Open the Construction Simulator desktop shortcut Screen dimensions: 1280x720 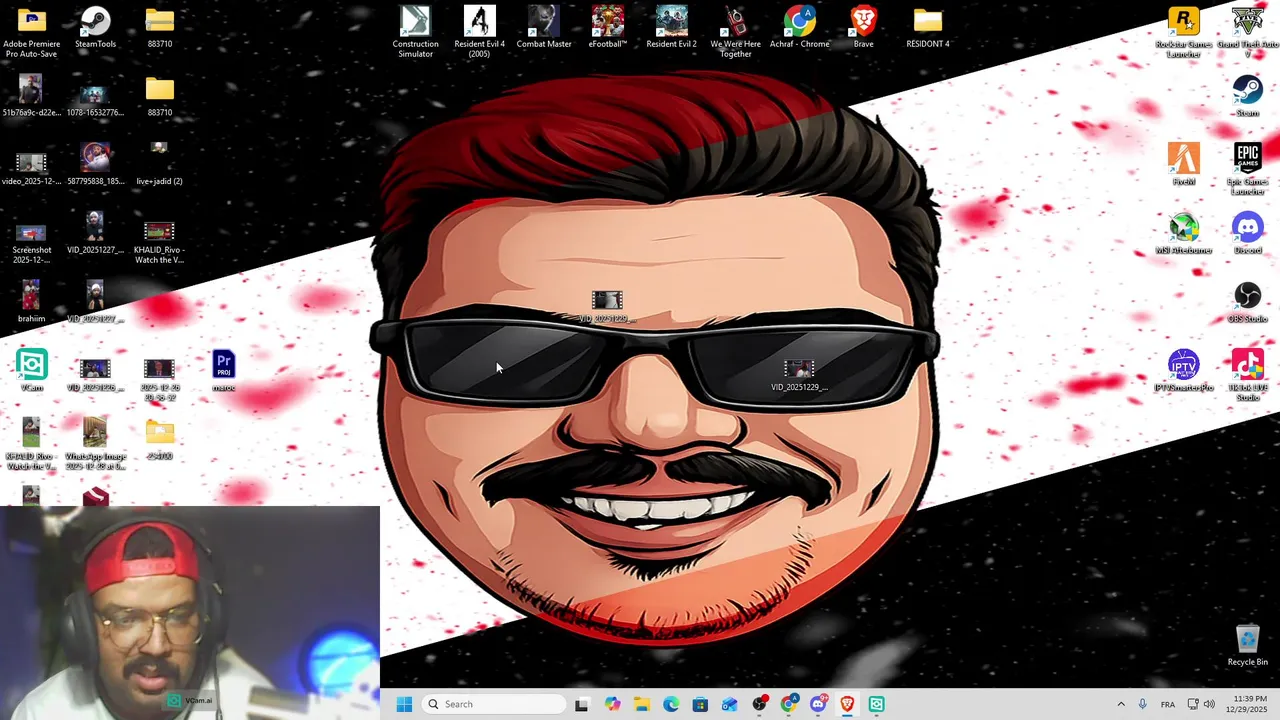coord(415,32)
